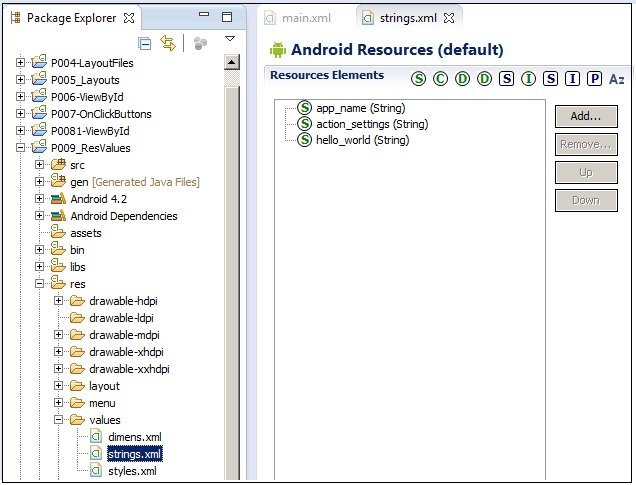Toggle the square I Integer Array filter
Viewport: 636px width, 485px height.
tap(572, 79)
